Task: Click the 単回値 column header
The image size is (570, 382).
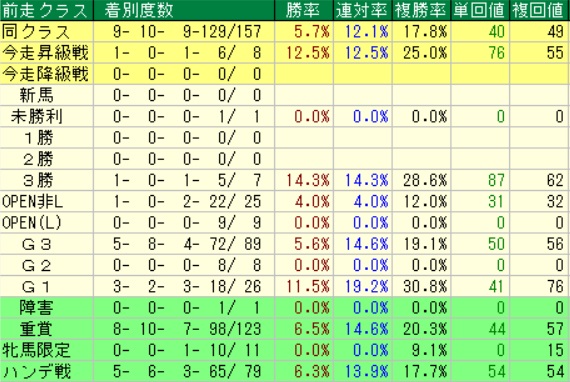Action: pyautogui.click(x=481, y=10)
